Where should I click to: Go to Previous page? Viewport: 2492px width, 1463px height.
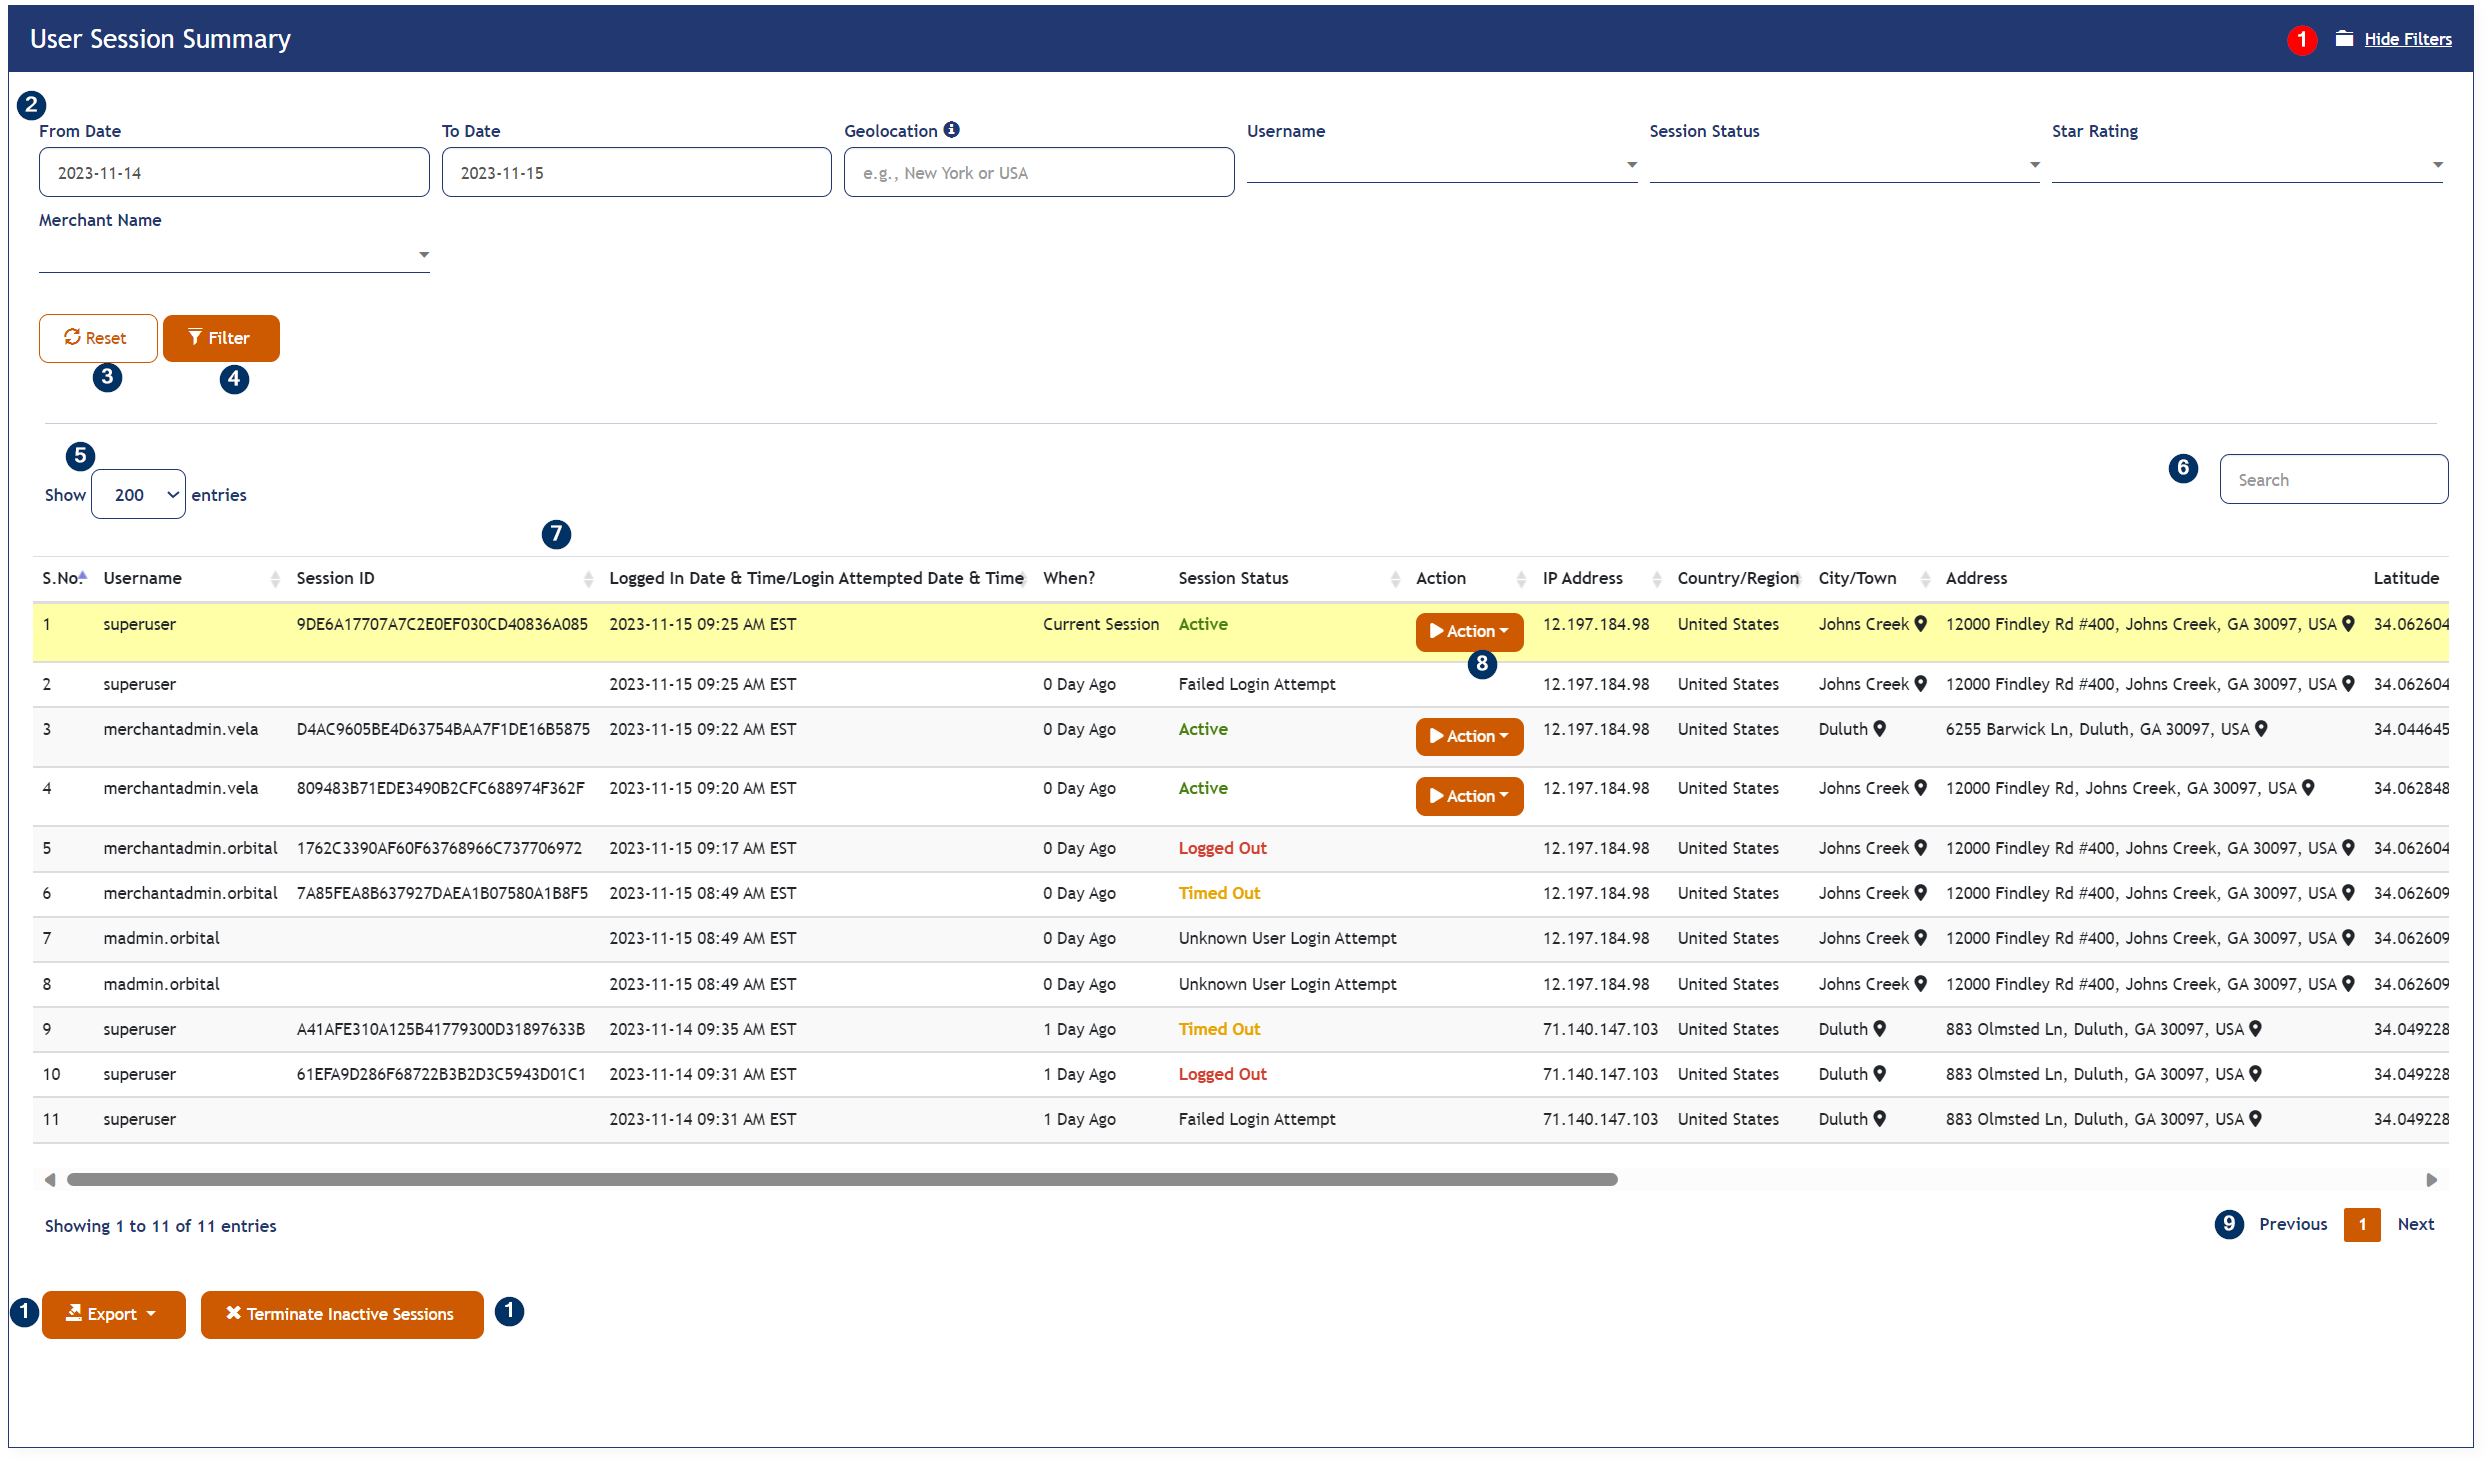pos(2293,1224)
